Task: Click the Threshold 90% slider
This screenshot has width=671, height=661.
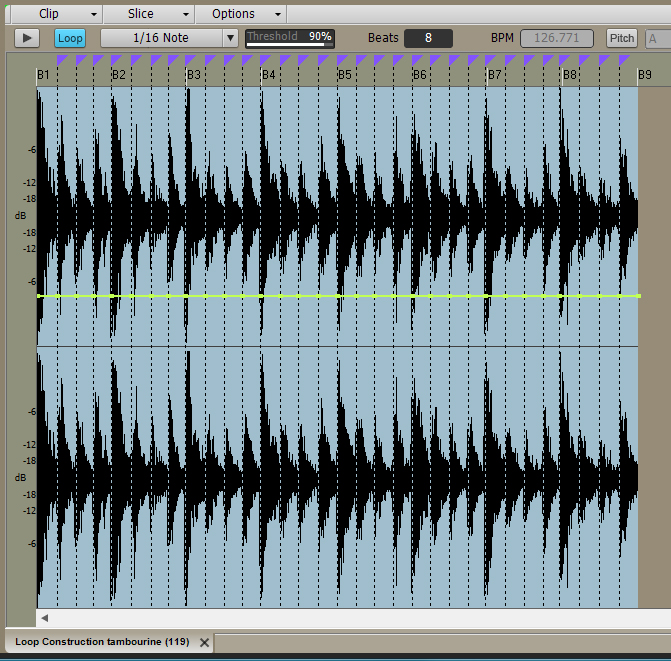Action: pyautogui.click(x=290, y=38)
